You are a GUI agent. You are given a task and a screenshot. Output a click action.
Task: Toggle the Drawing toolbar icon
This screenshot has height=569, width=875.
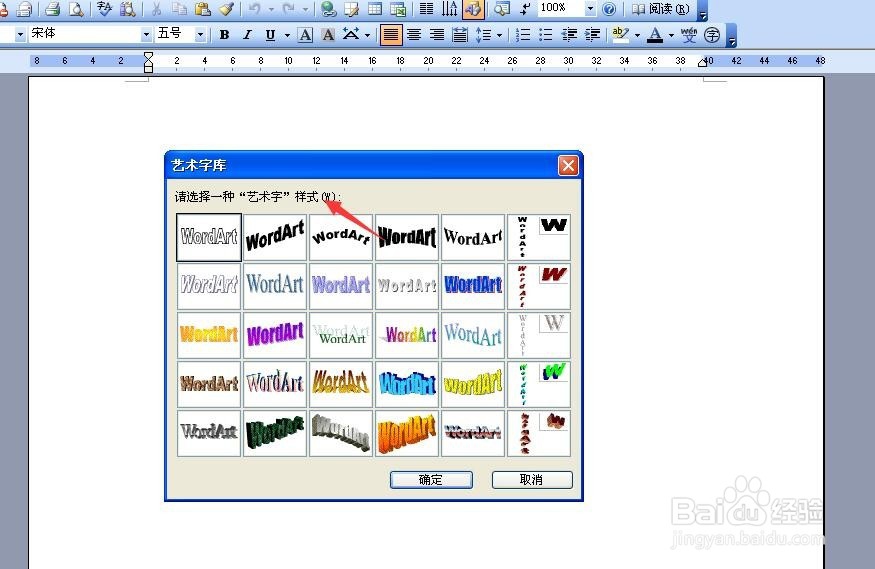coord(473,8)
